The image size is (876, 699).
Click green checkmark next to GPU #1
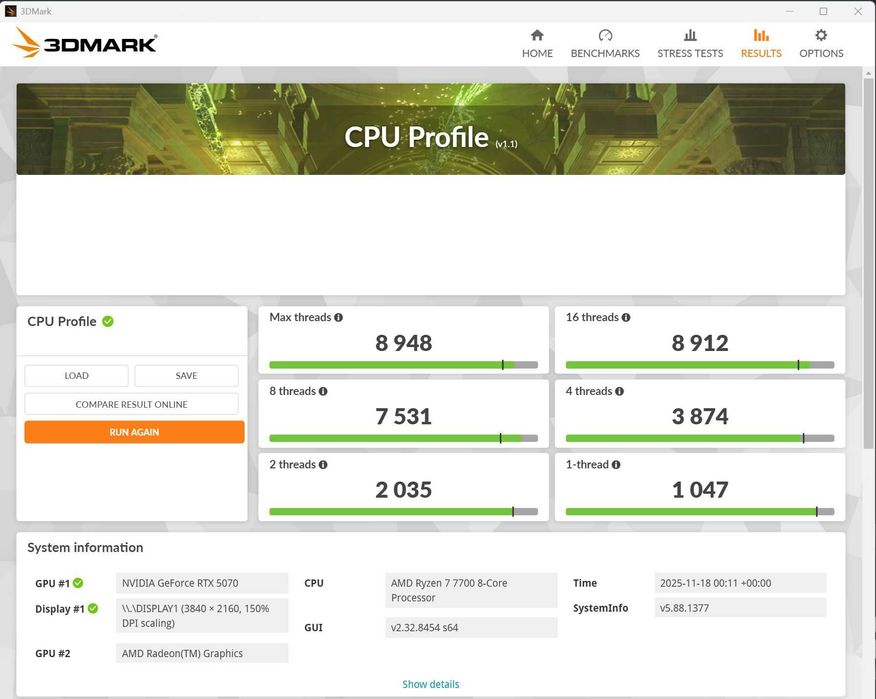tap(78, 583)
